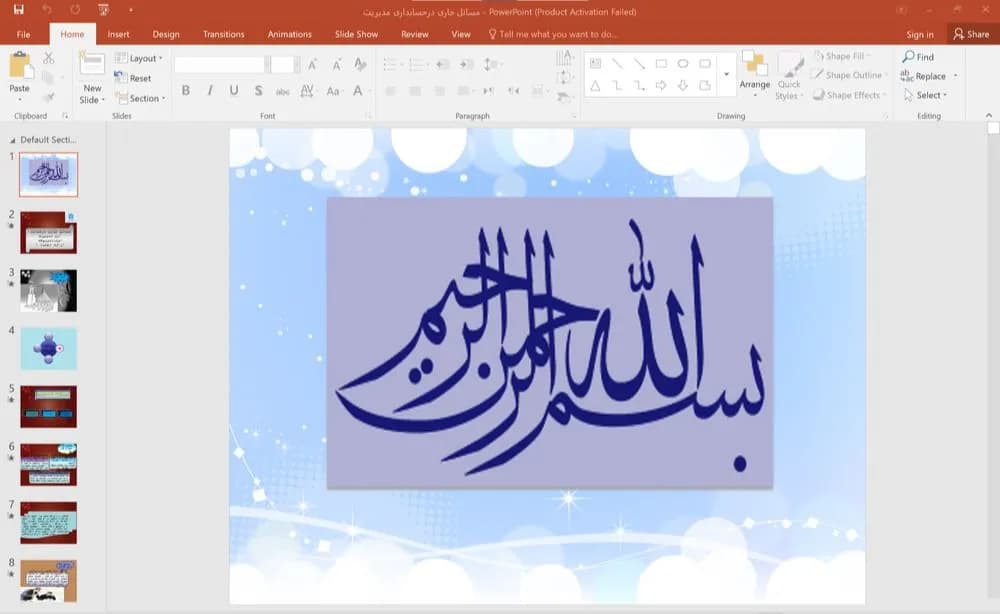Select the Triangle shape in the gallery
The width and height of the screenshot is (1000, 614).
click(x=595, y=85)
